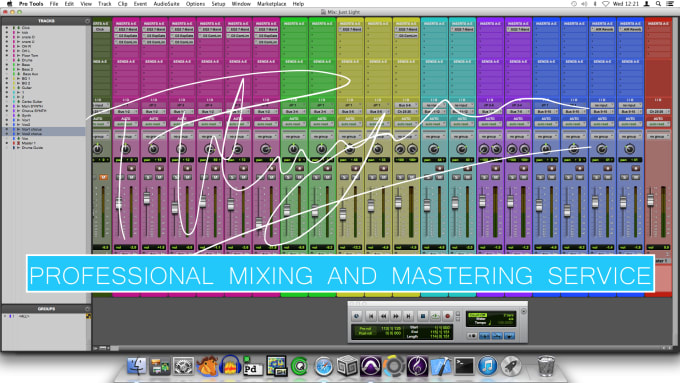Click the pan knob on the Click strip
Viewport: 680px width, 383px height.
(98, 149)
